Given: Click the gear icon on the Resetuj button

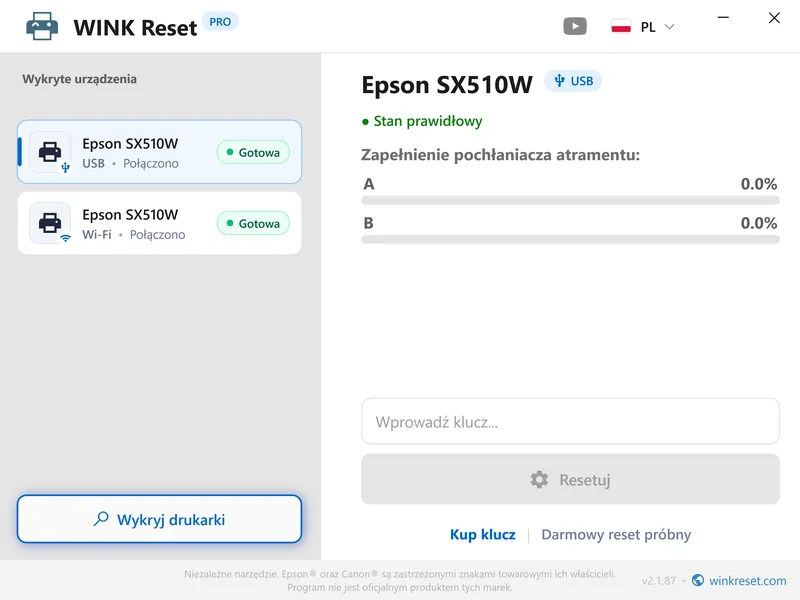Looking at the screenshot, I should (x=539, y=480).
